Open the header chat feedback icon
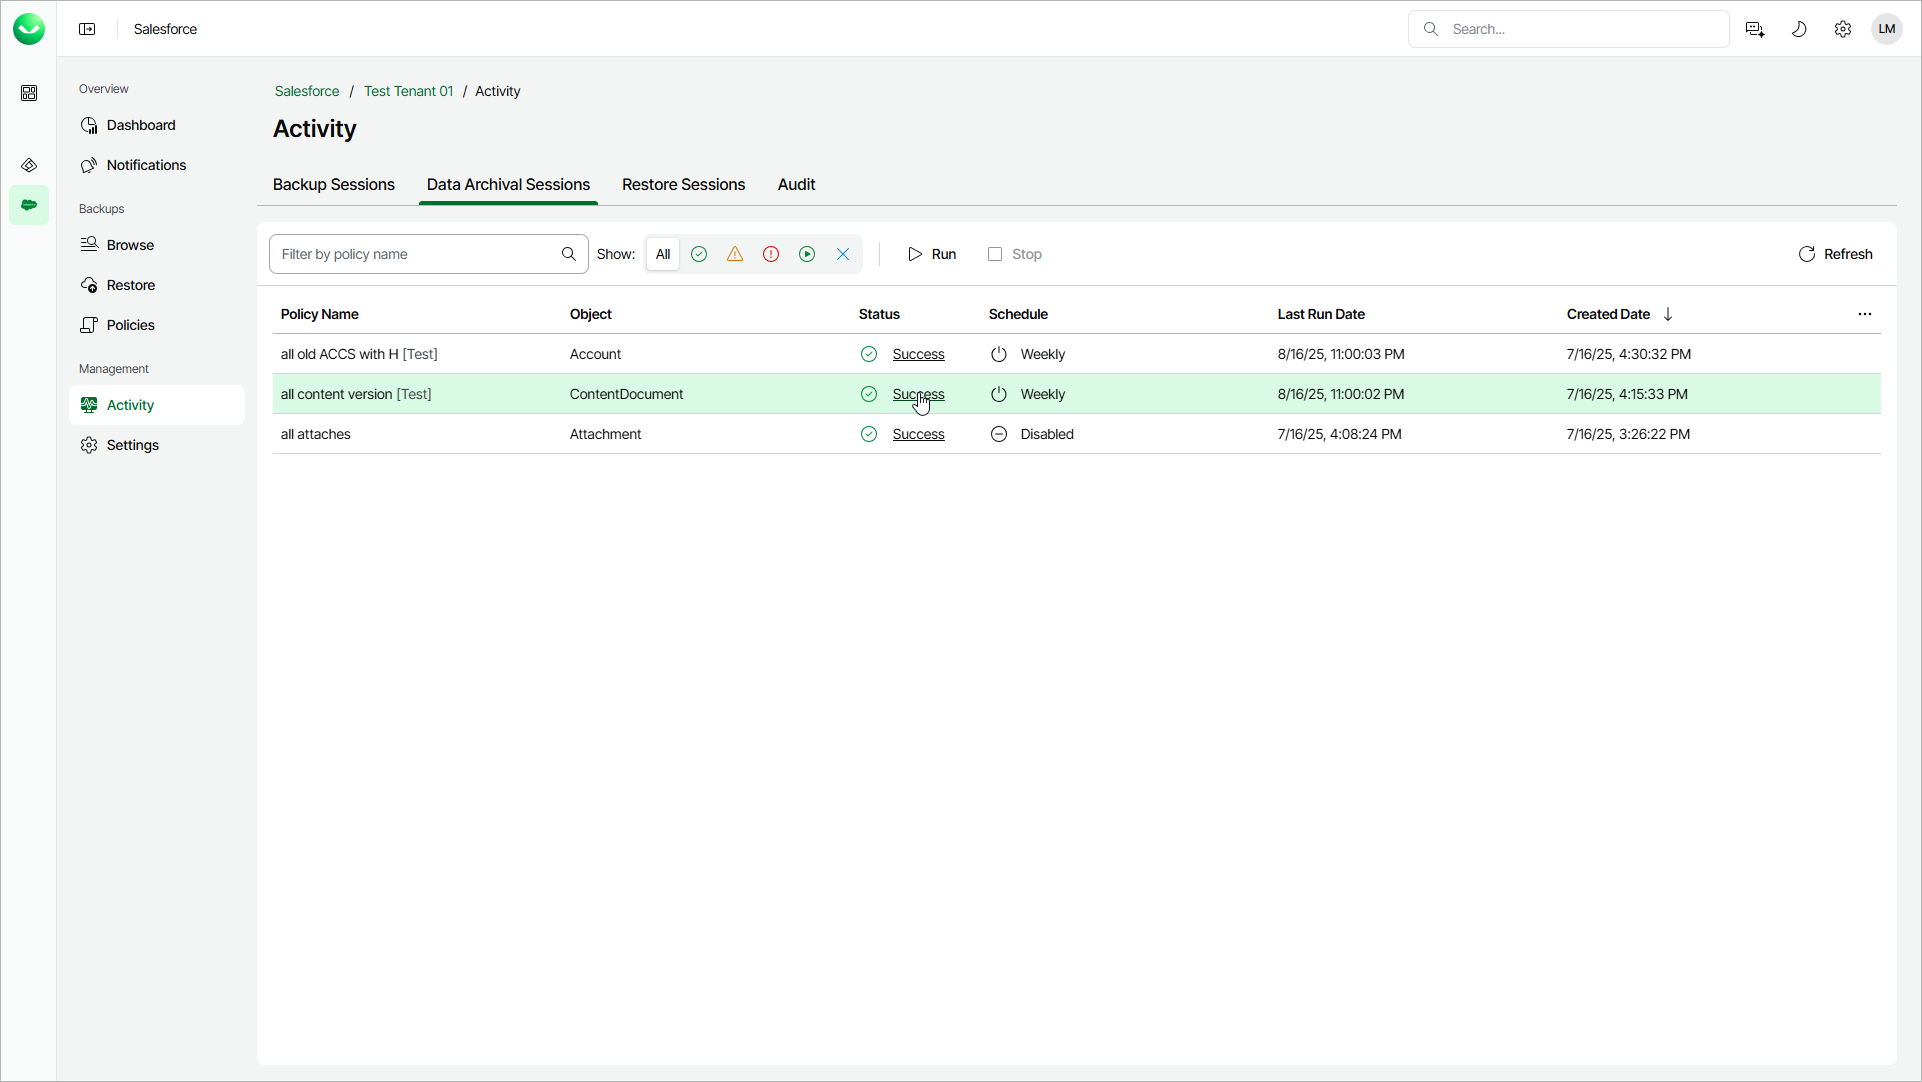The width and height of the screenshot is (1922, 1082). pos(1755,29)
